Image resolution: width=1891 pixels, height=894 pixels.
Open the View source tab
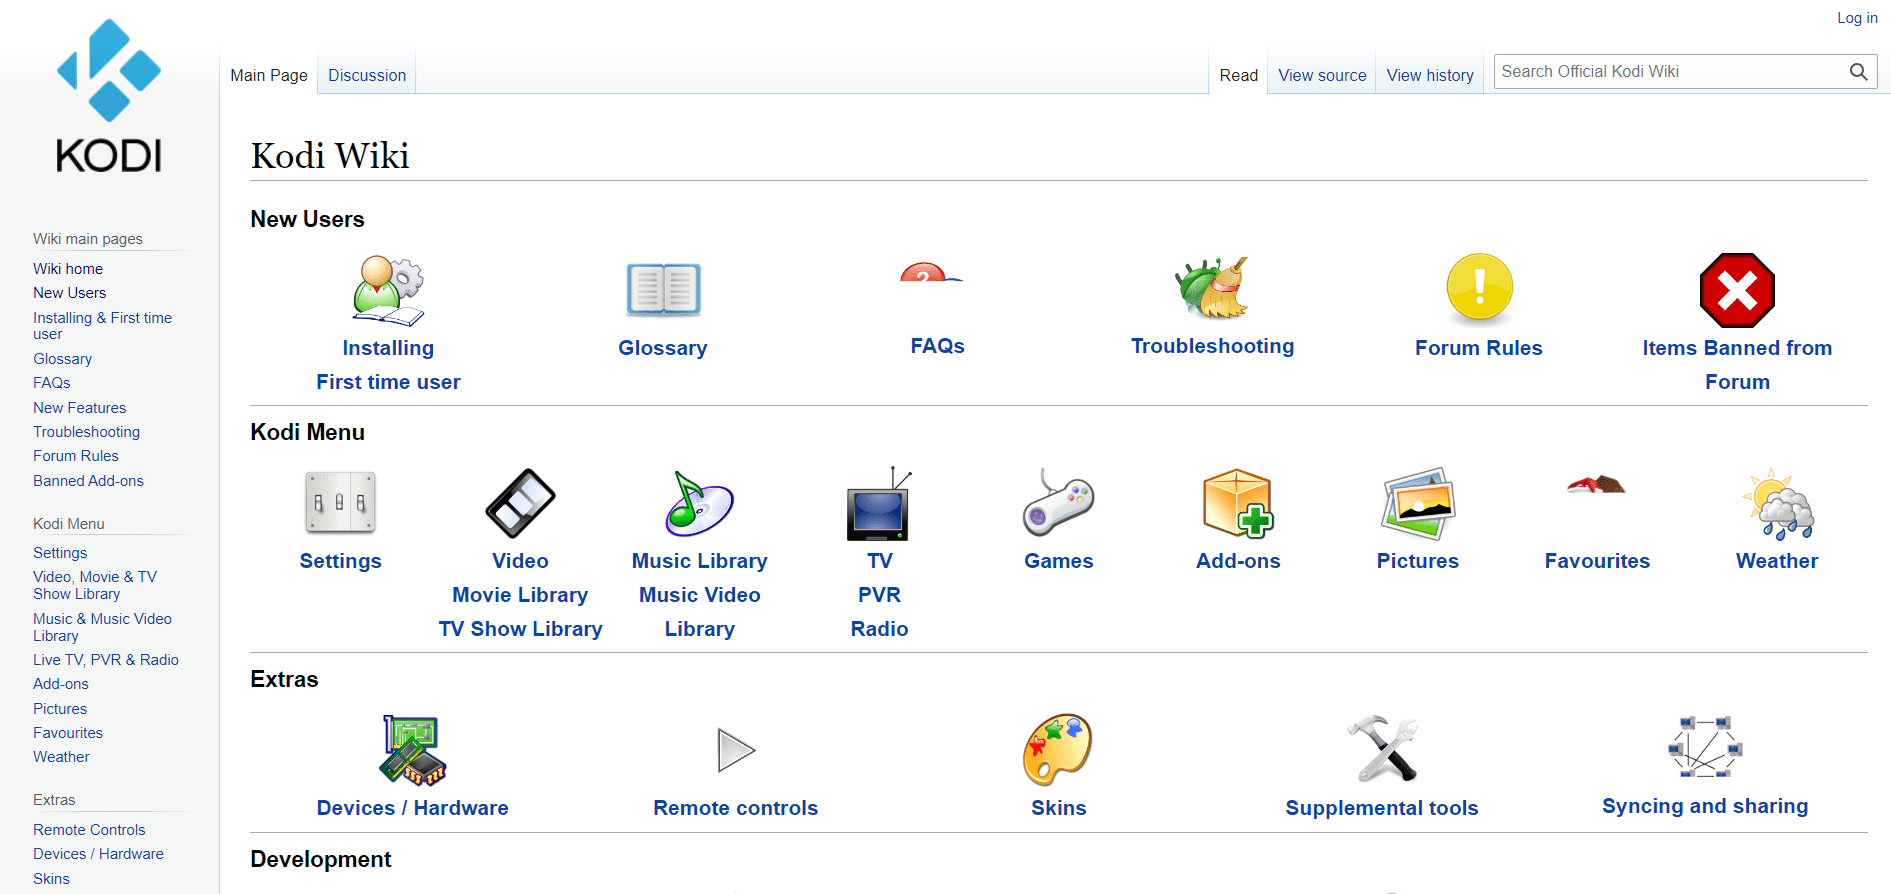pyautogui.click(x=1322, y=75)
